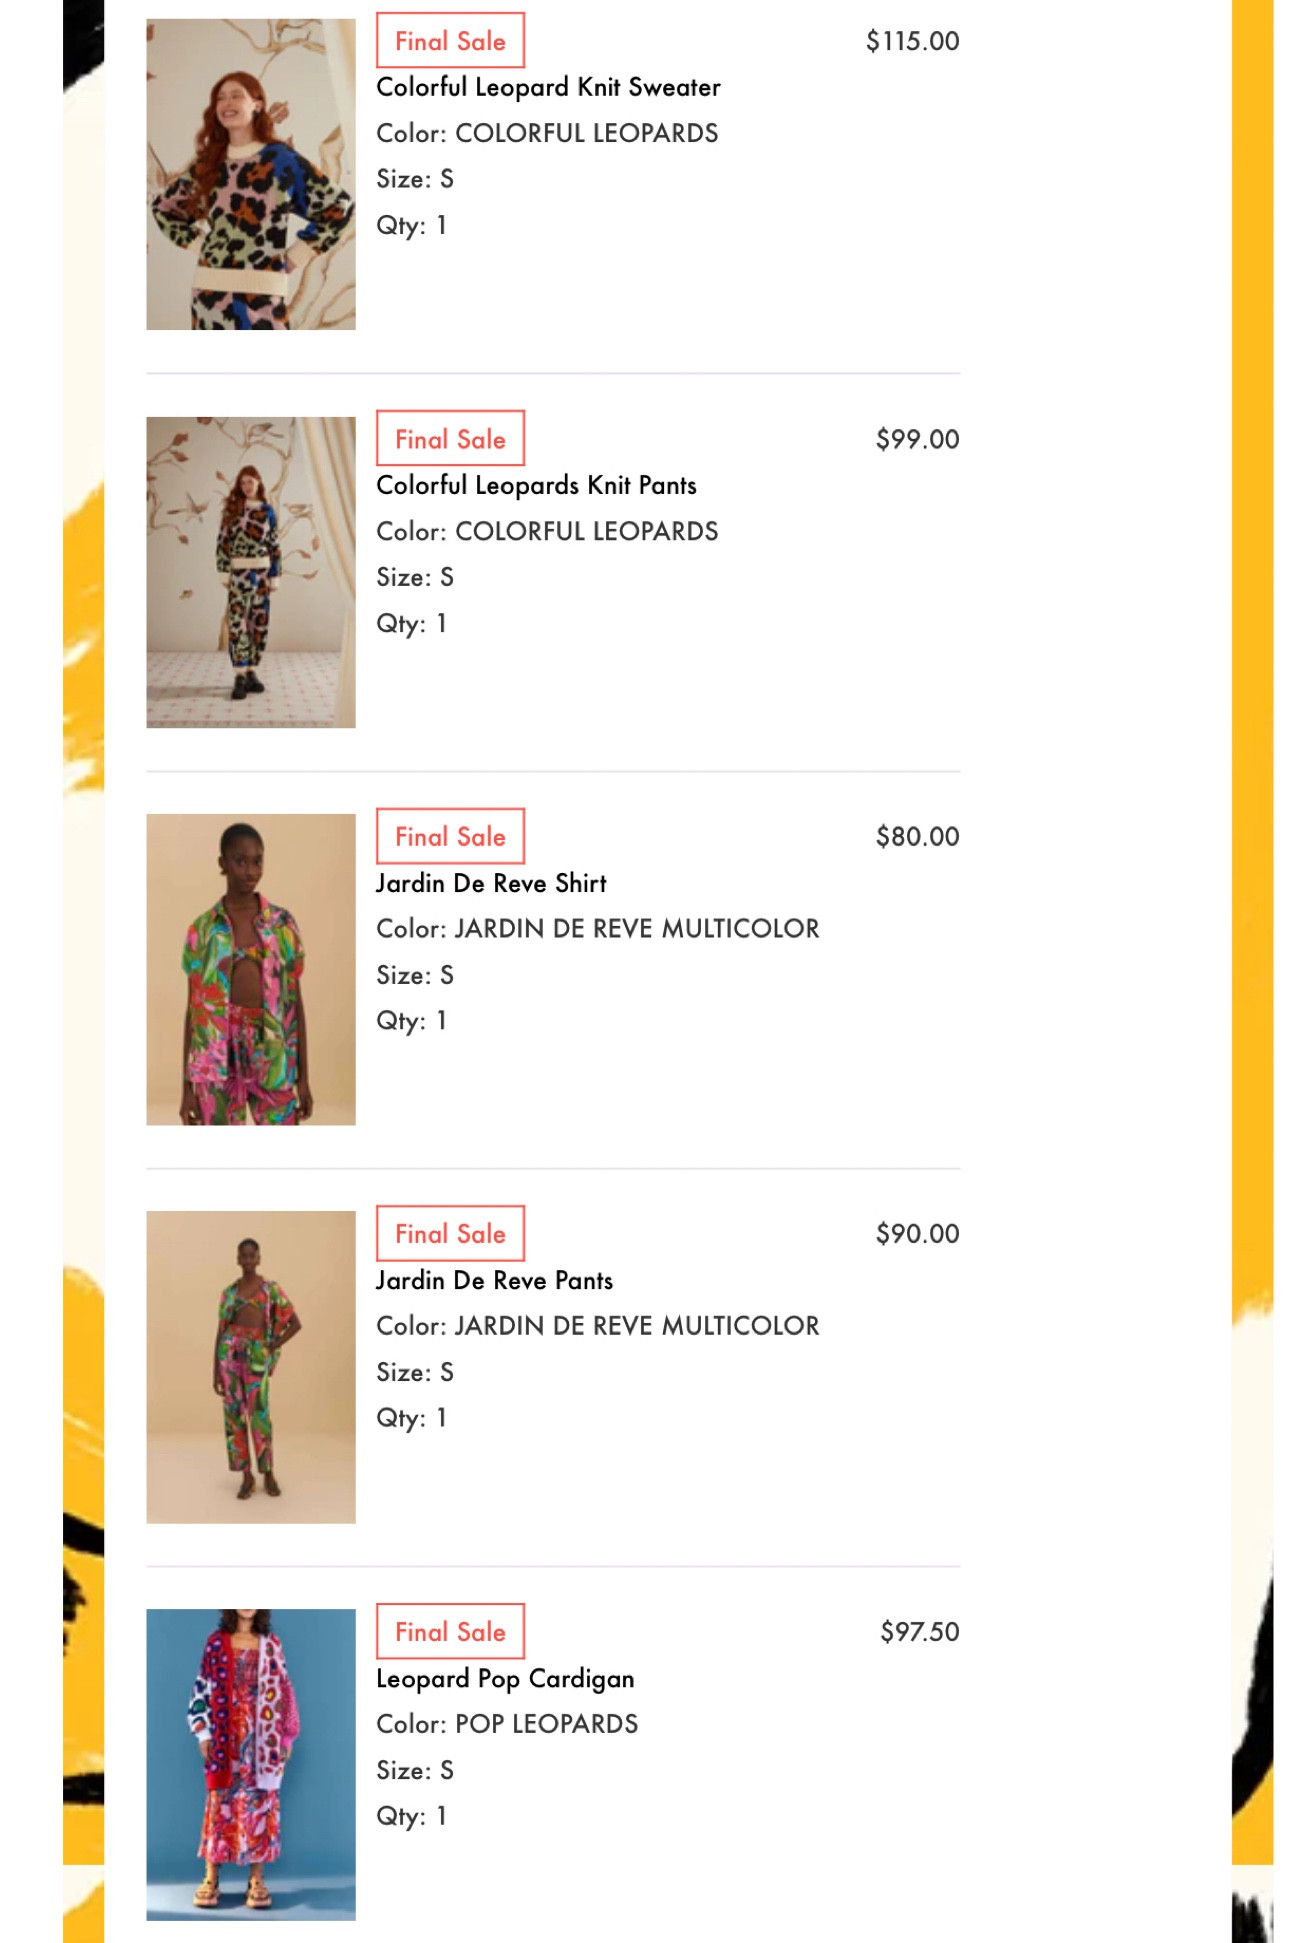Click the Final Sale badge above the Knit Sweater
This screenshot has height=1943, width=1296.
click(x=450, y=41)
